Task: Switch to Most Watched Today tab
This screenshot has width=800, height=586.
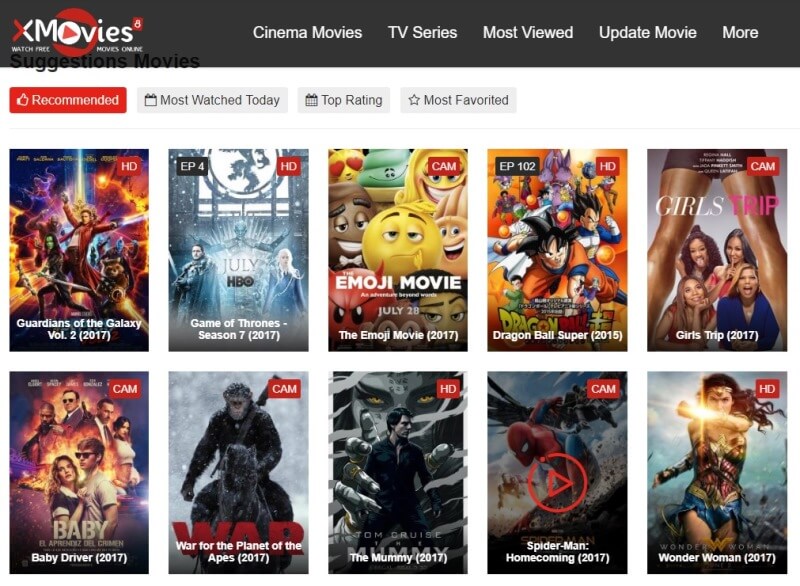Action: tap(212, 100)
